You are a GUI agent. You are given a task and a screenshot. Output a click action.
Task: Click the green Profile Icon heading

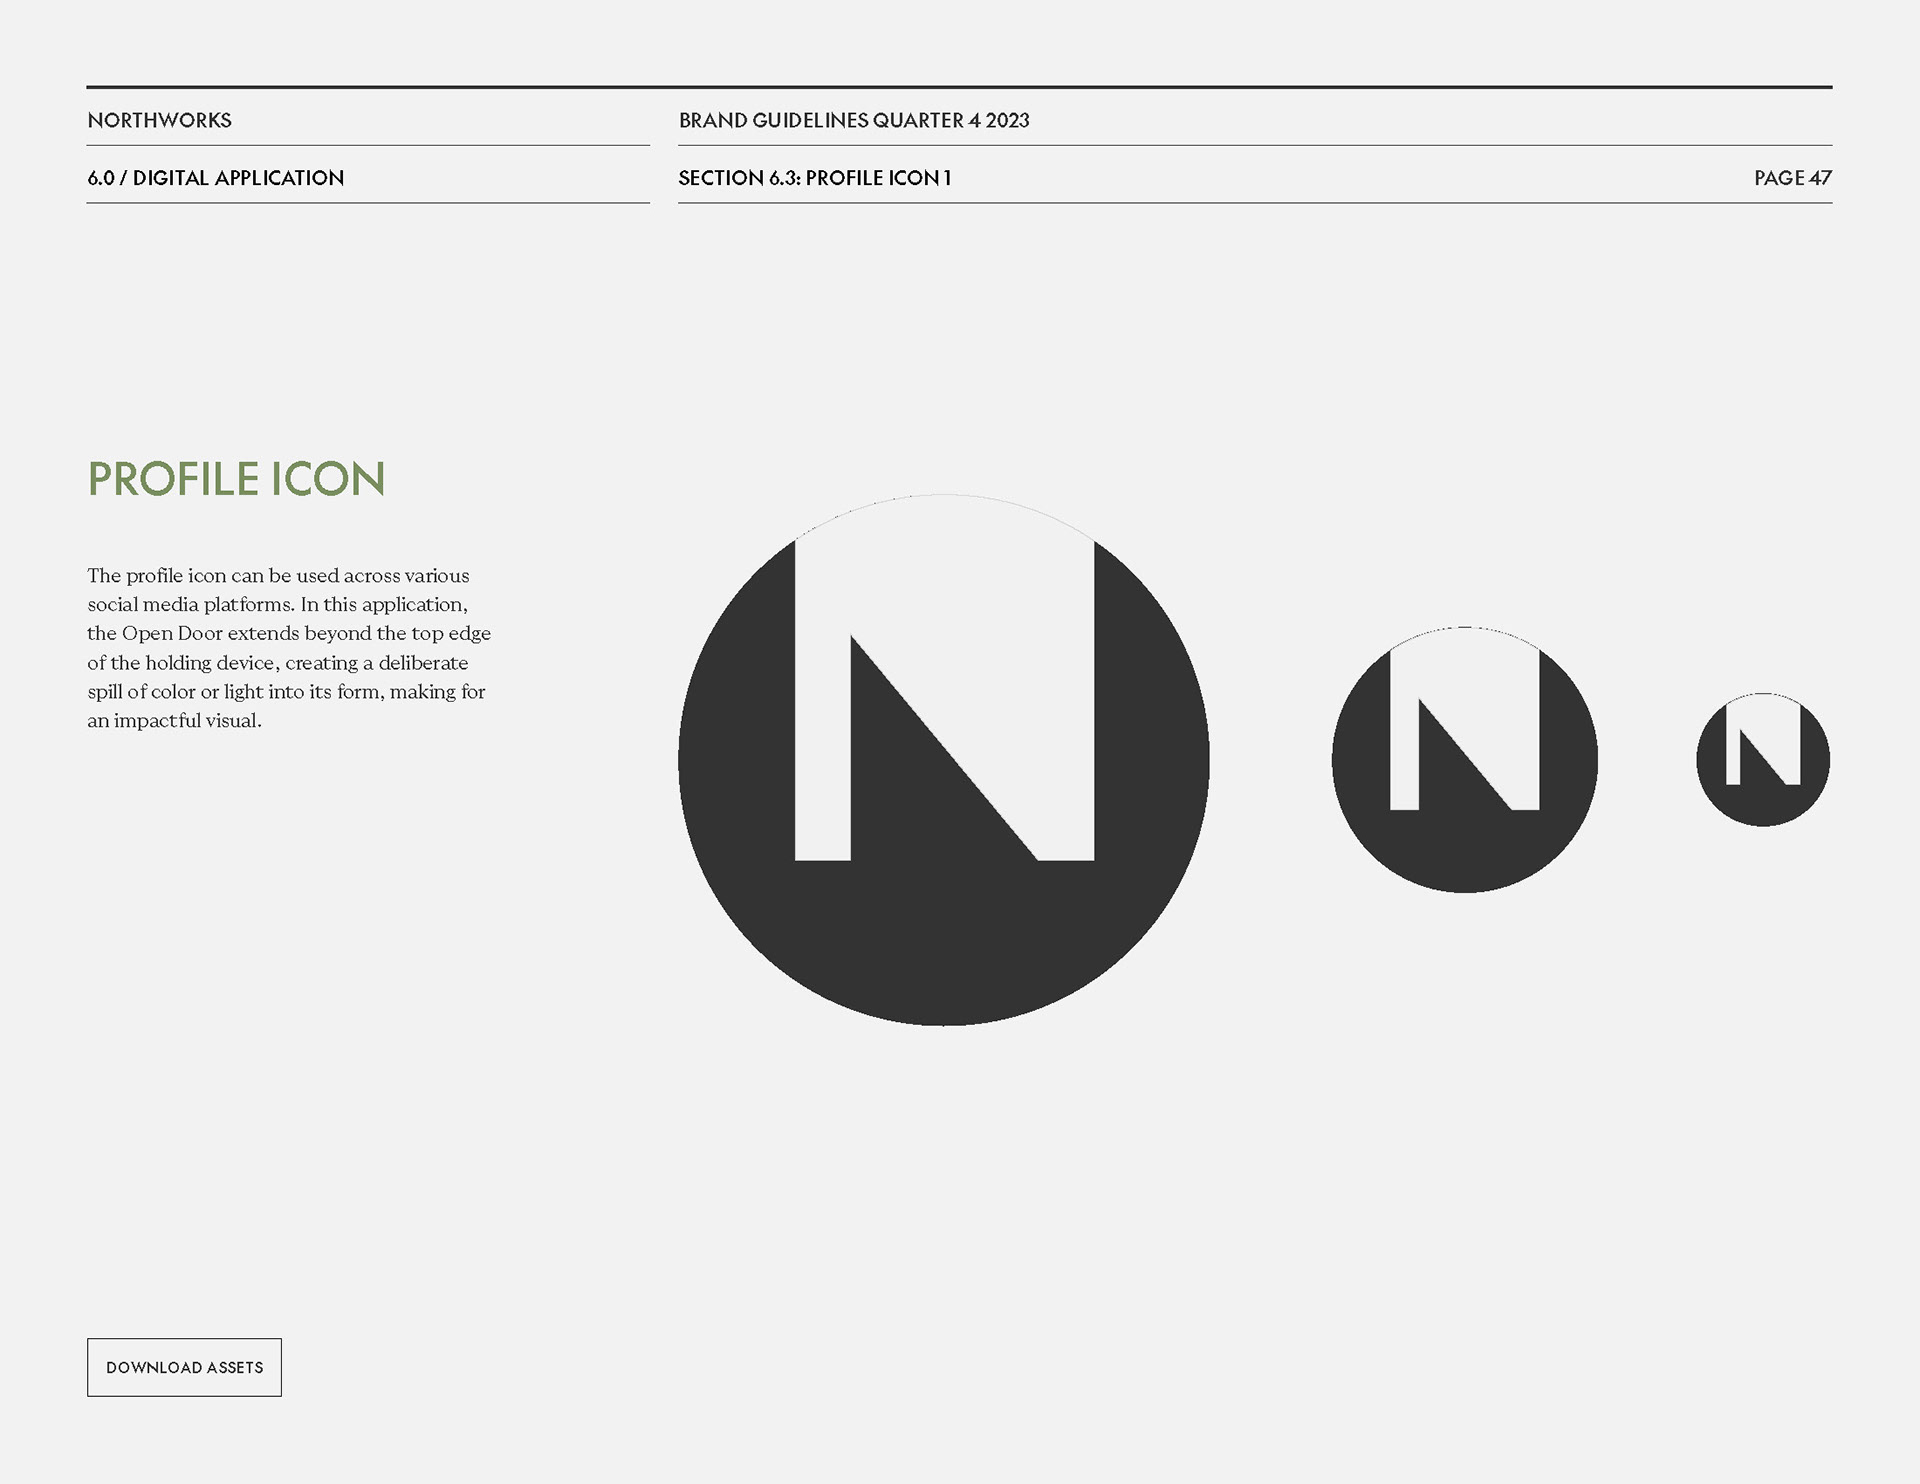[x=236, y=479]
